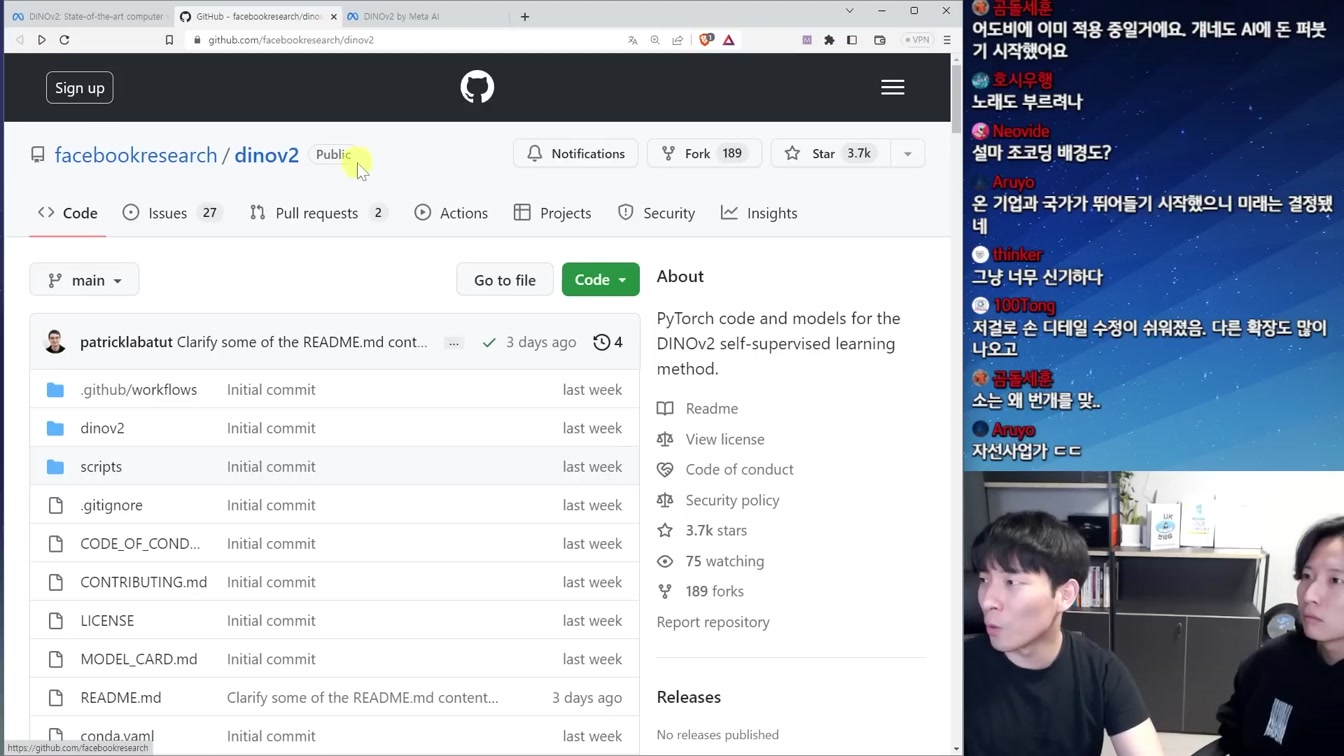Open the CONTRIBUTING.md file

(144, 582)
